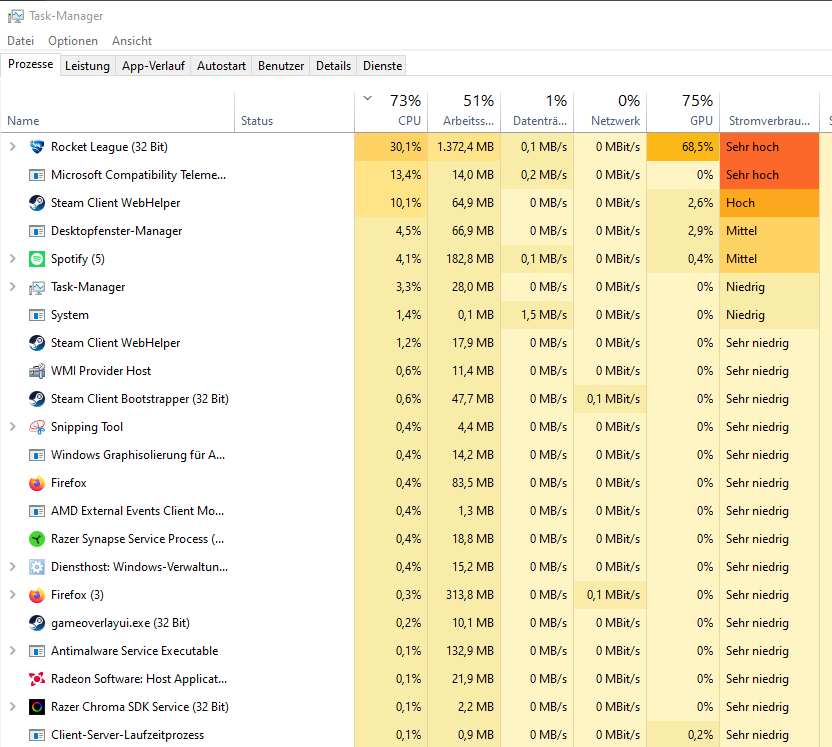The image size is (832, 747).
Task: Click the Microsoft Compatibility Telemetry icon
Action: (37, 175)
